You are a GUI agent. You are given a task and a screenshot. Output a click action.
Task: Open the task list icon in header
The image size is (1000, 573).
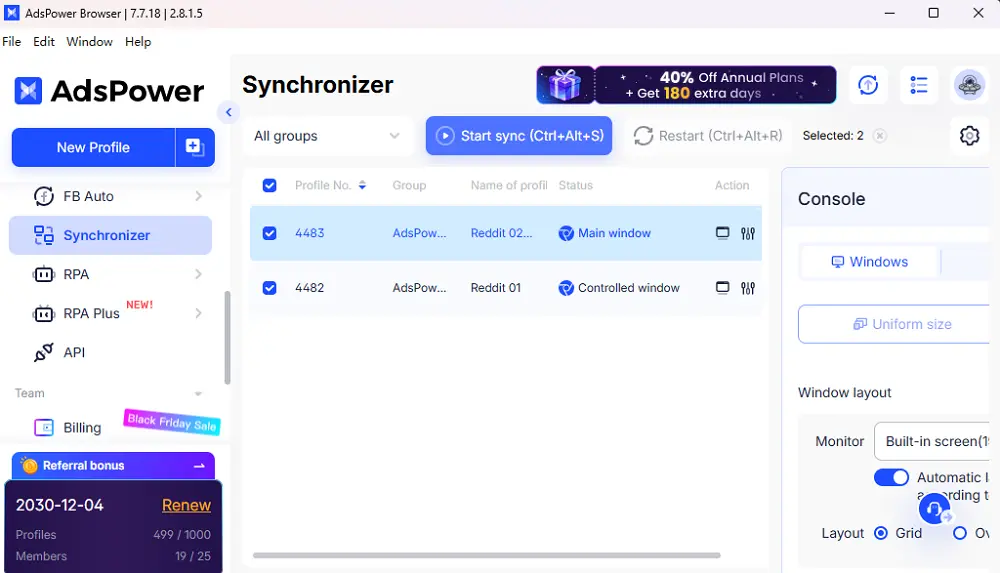[x=918, y=85]
